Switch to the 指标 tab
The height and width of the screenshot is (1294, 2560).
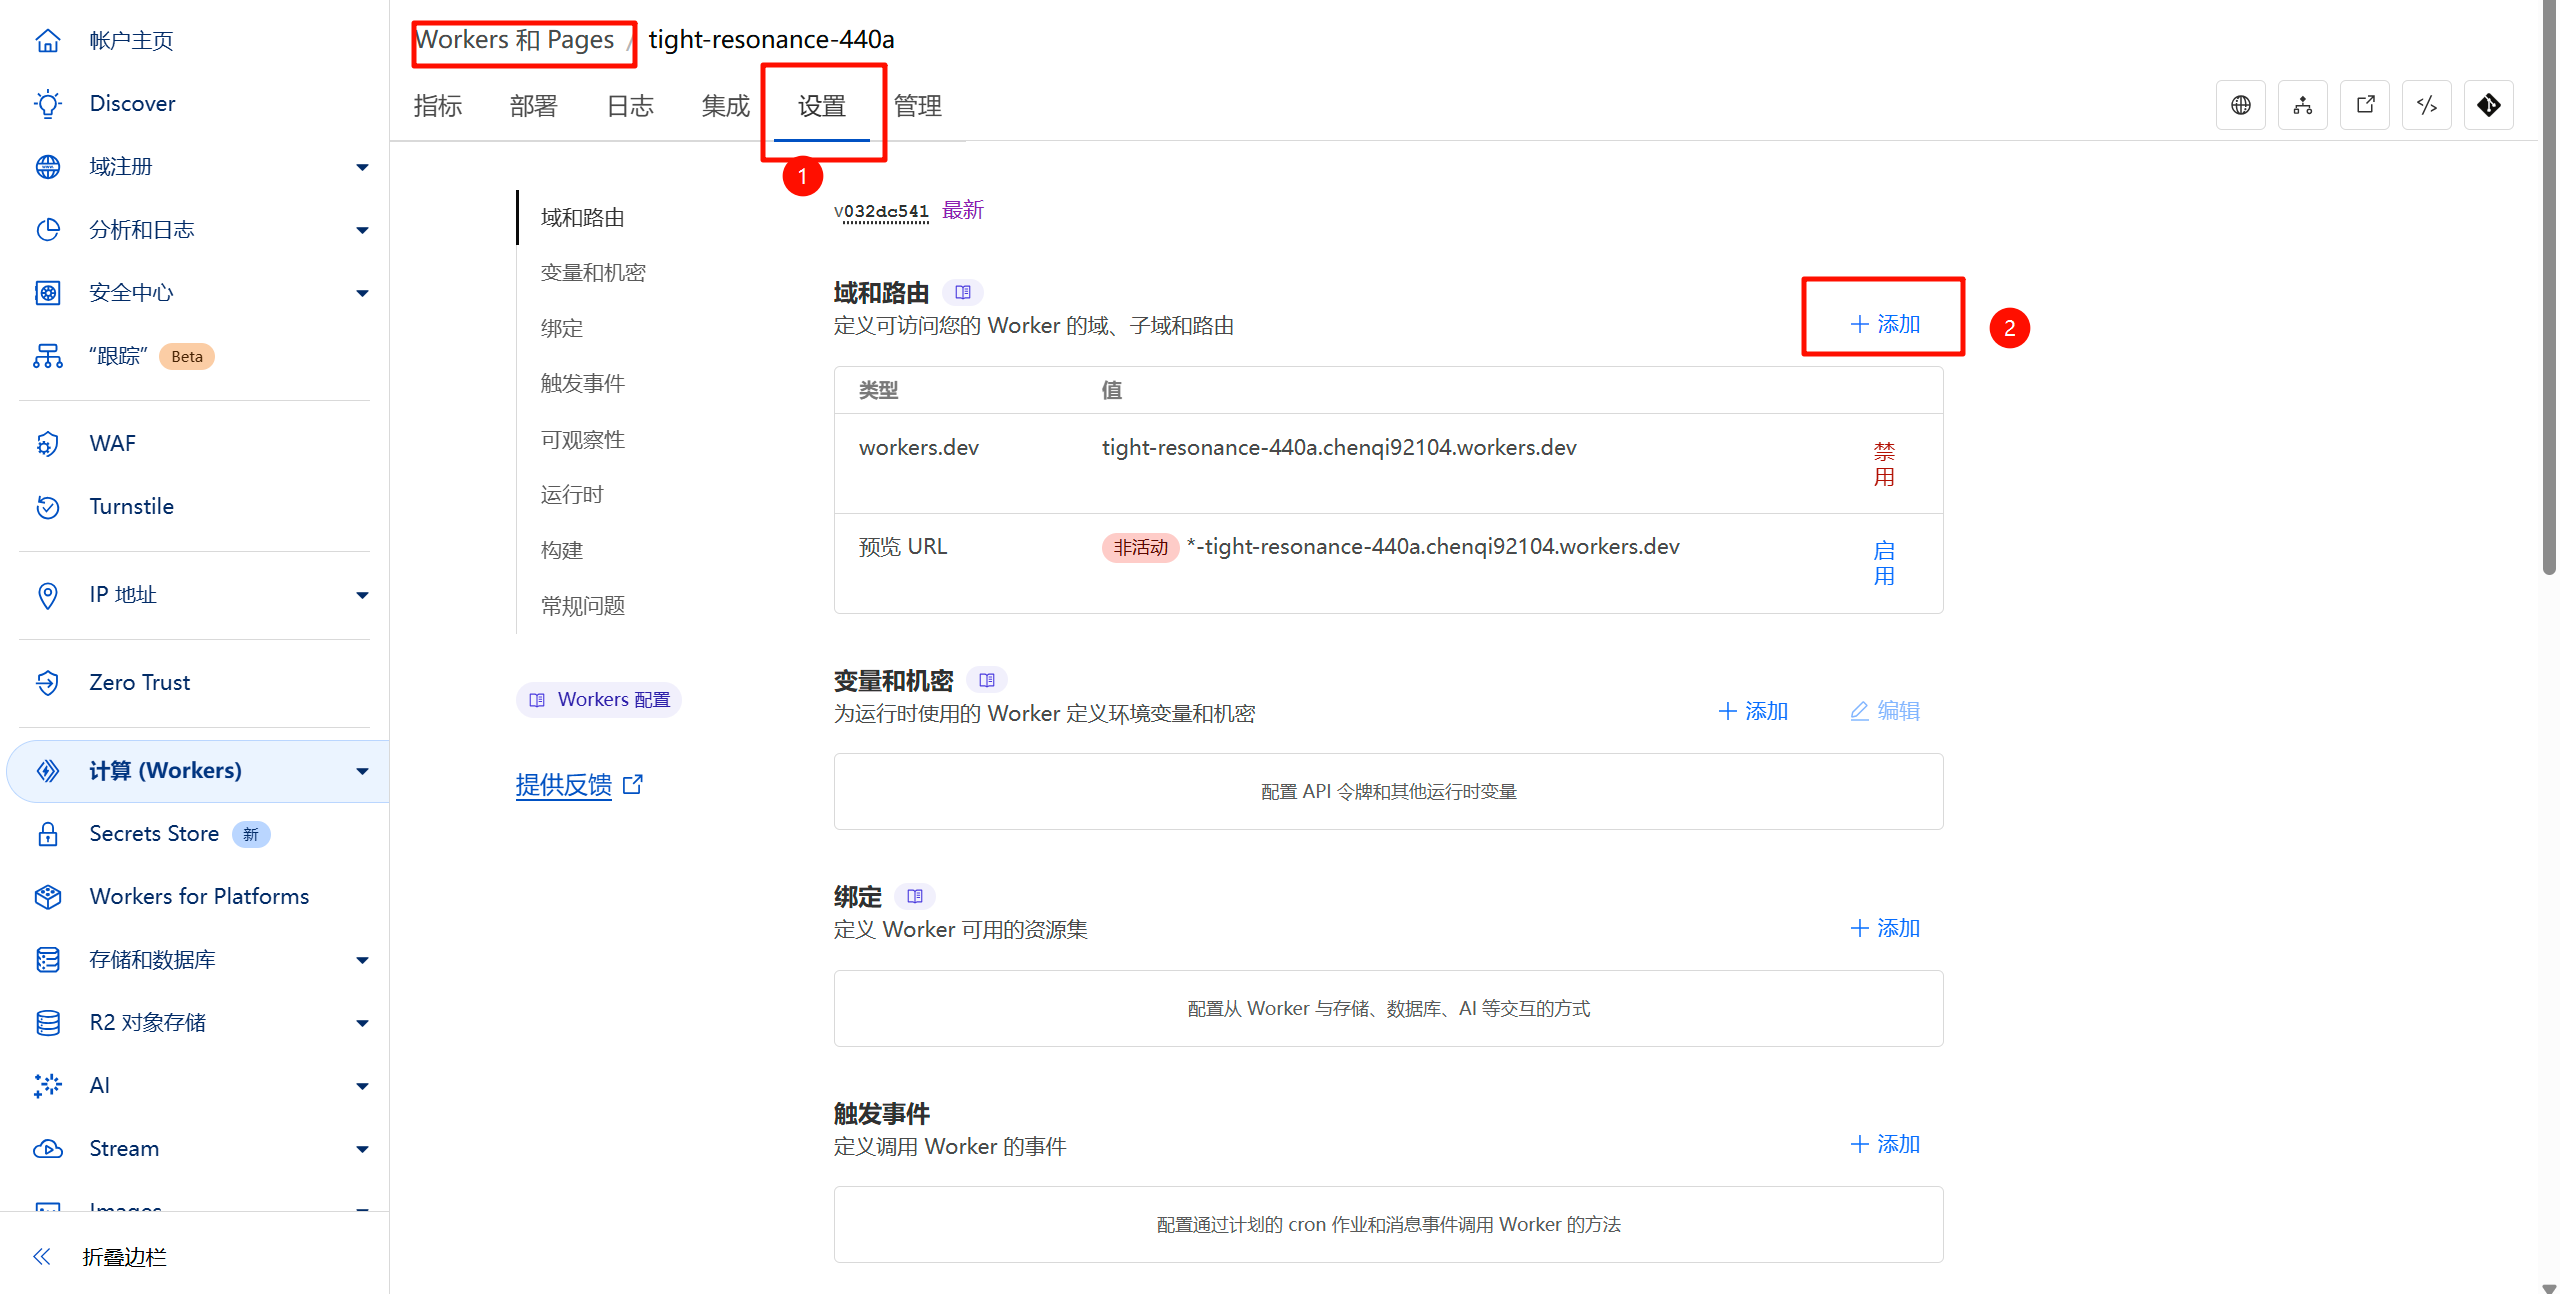[x=438, y=106]
